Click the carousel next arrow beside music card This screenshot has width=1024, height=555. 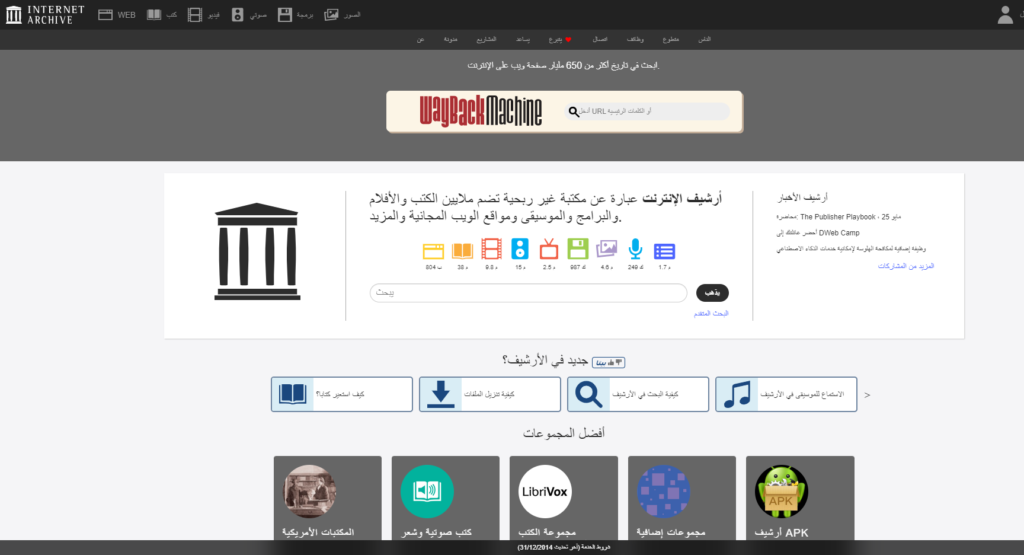point(867,395)
